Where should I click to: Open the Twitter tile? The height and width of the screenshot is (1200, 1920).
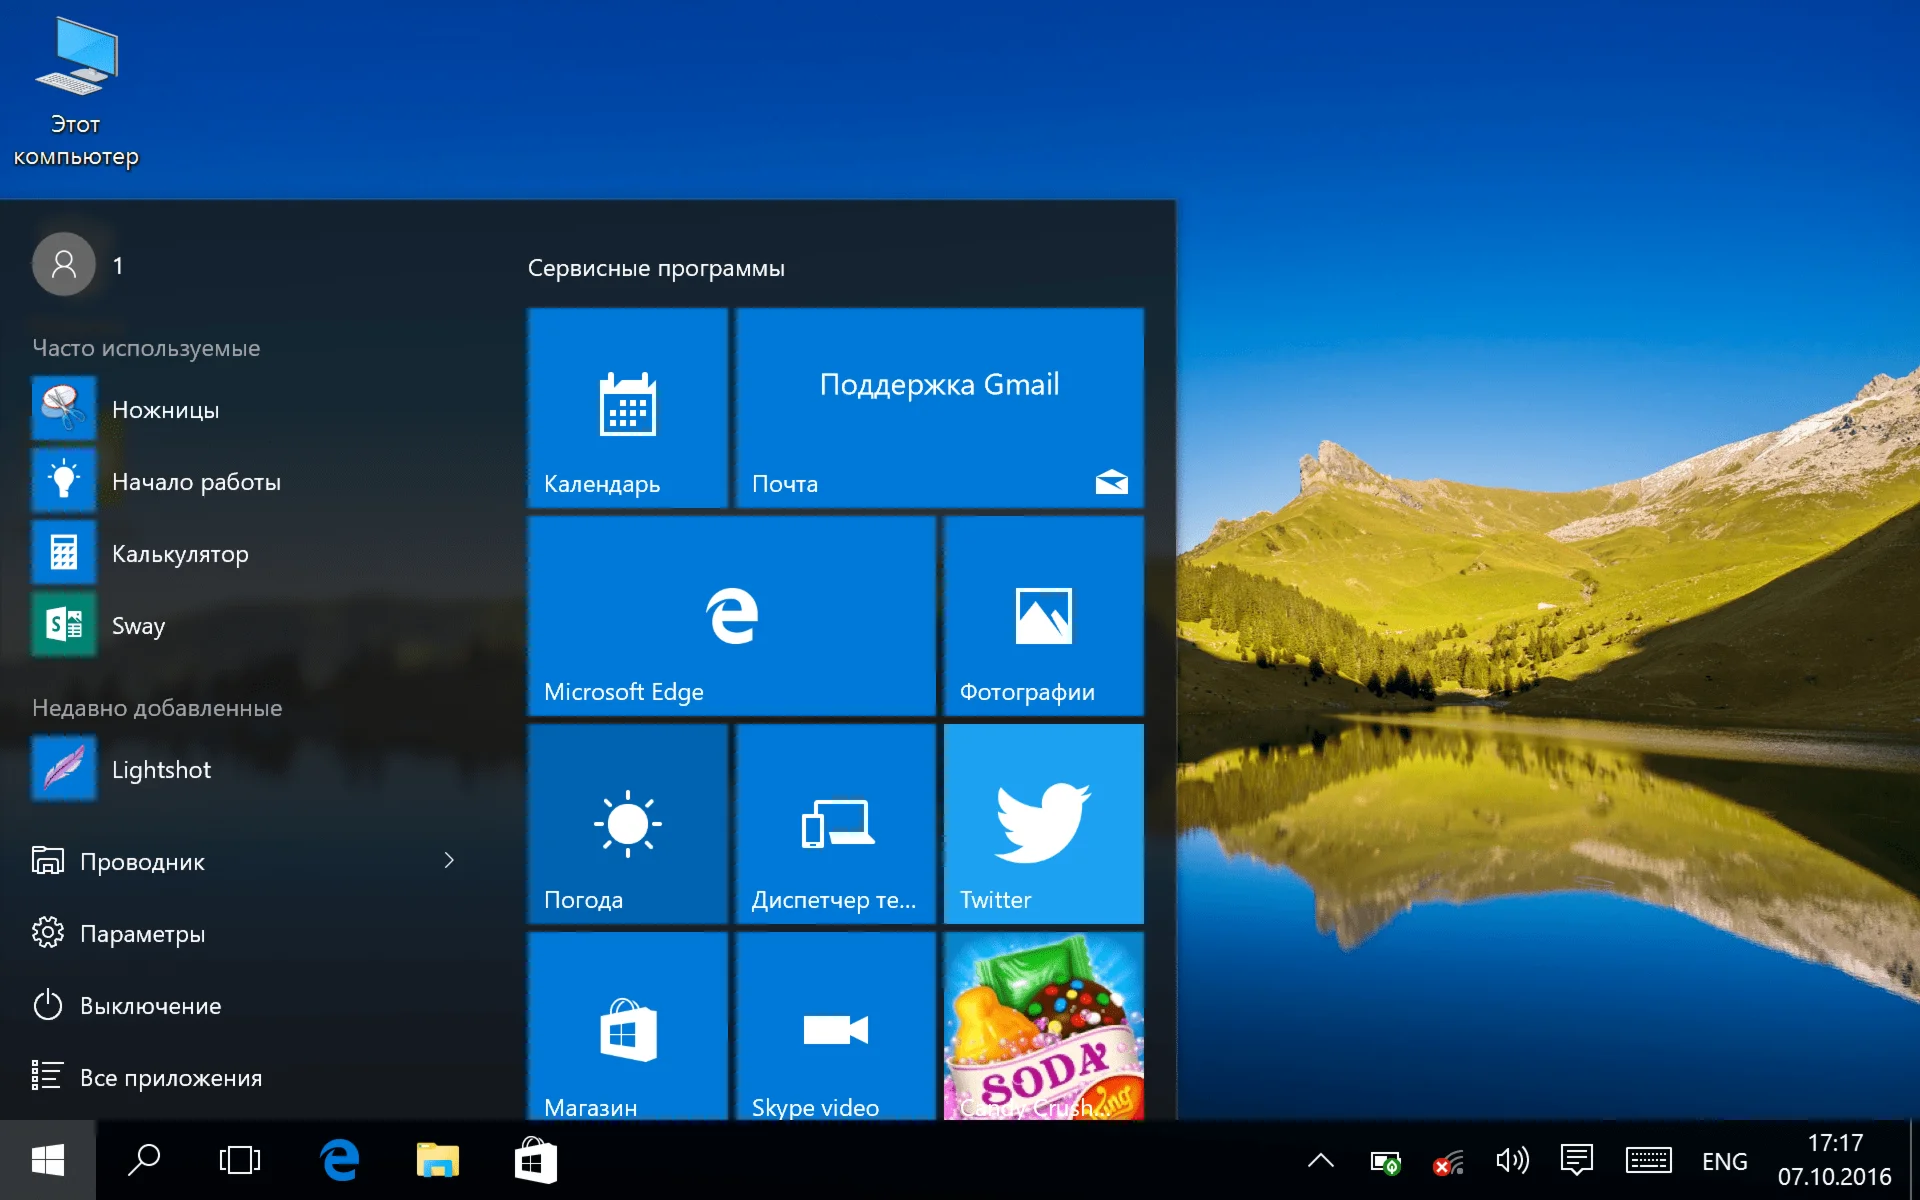point(1043,824)
